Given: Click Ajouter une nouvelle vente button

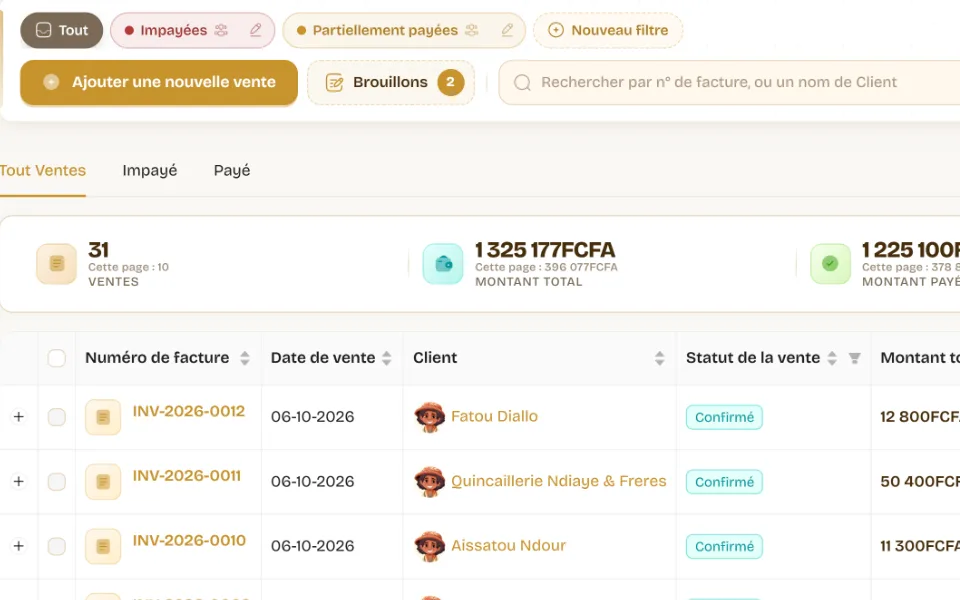Looking at the screenshot, I should point(159,83).
